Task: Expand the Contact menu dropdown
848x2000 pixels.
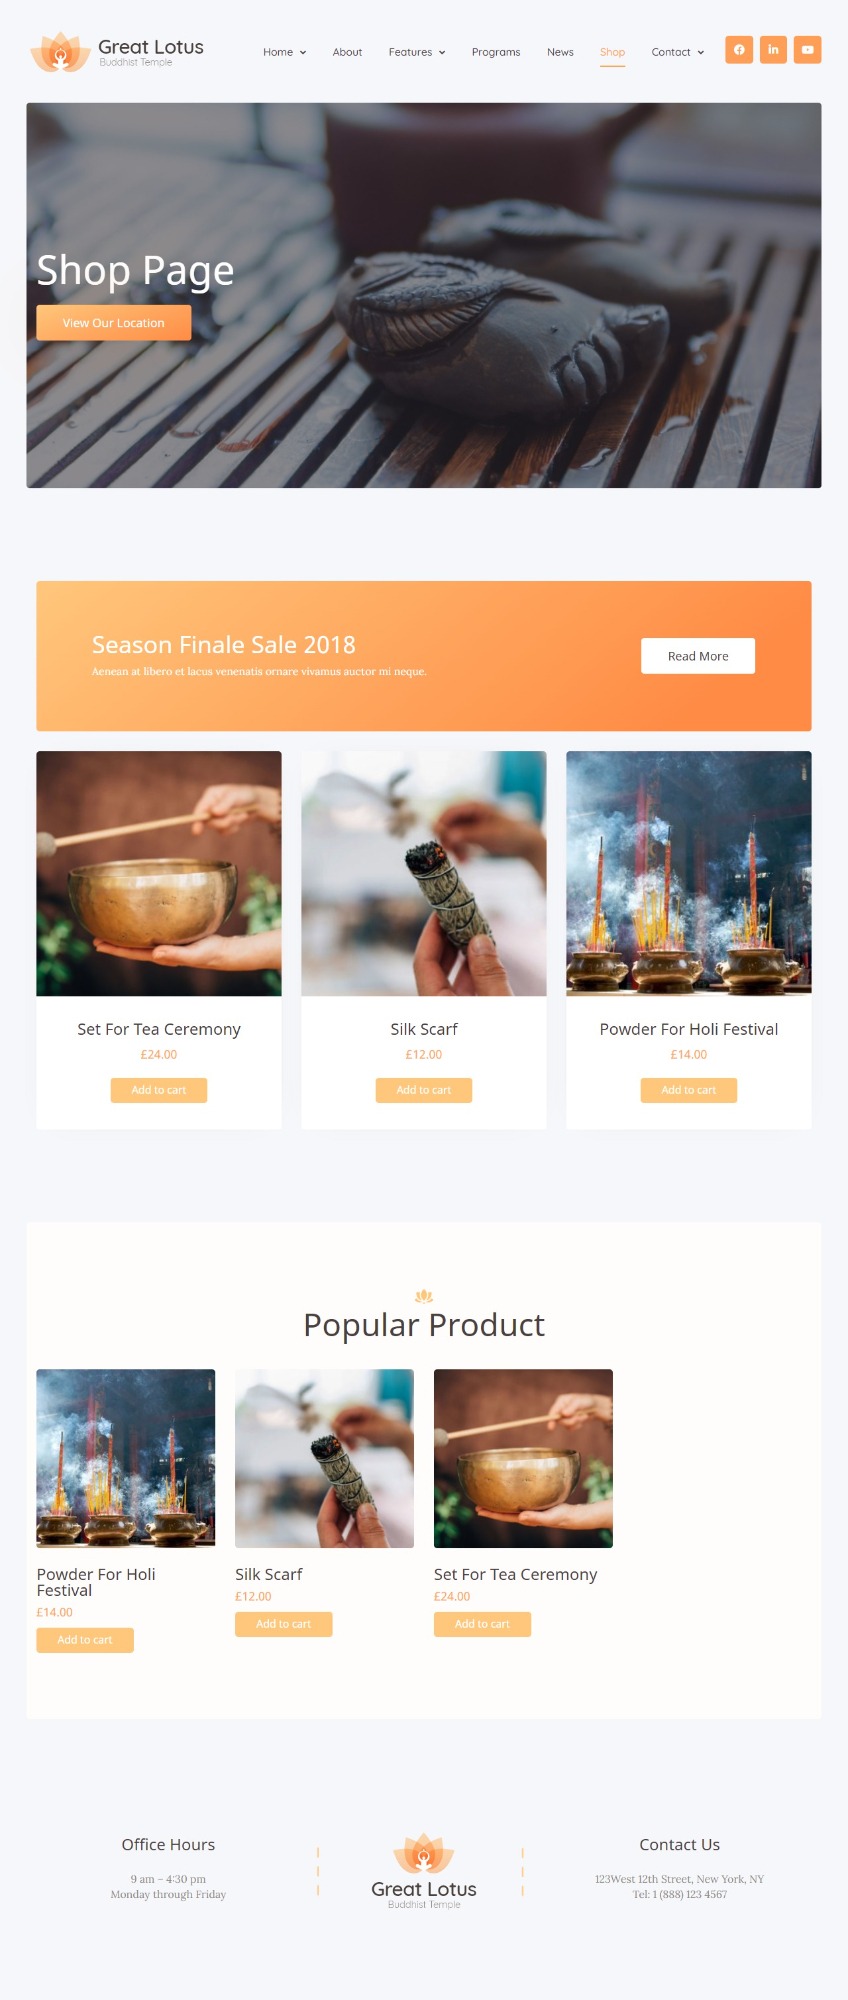Action: click(x=678, y=52)
